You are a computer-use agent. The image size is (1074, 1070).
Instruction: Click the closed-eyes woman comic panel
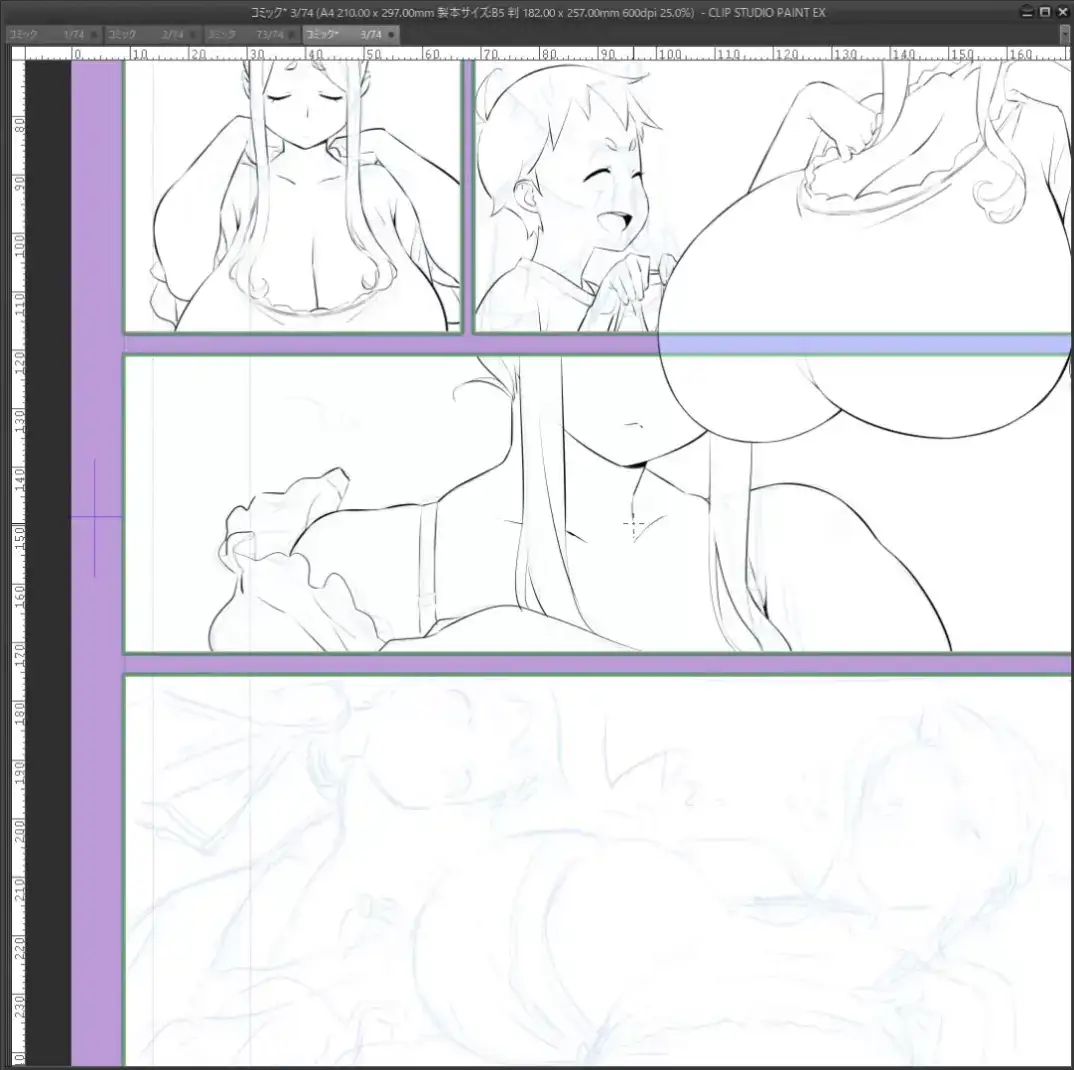tap(292, 200)
